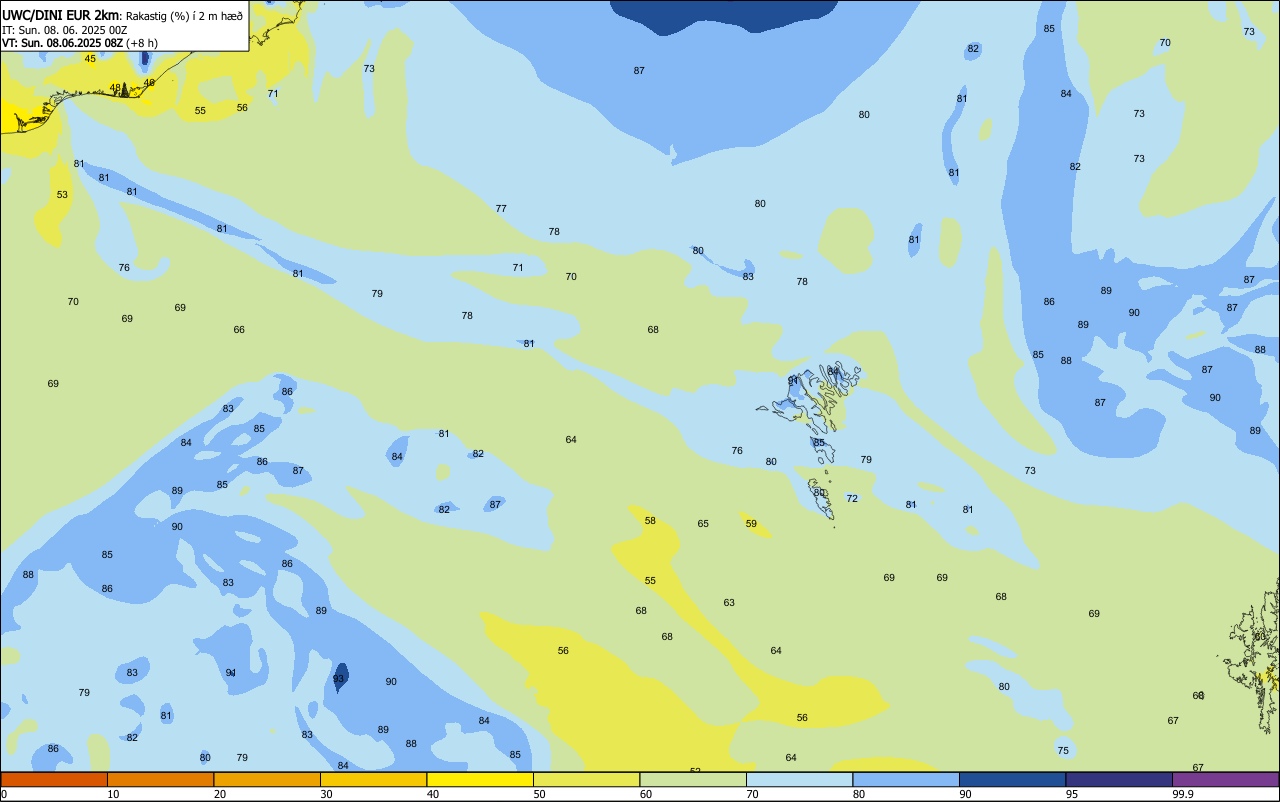Click the legend tick label "50"
The width and height of the screenshot is (1280, 802).
pos(539,794)
